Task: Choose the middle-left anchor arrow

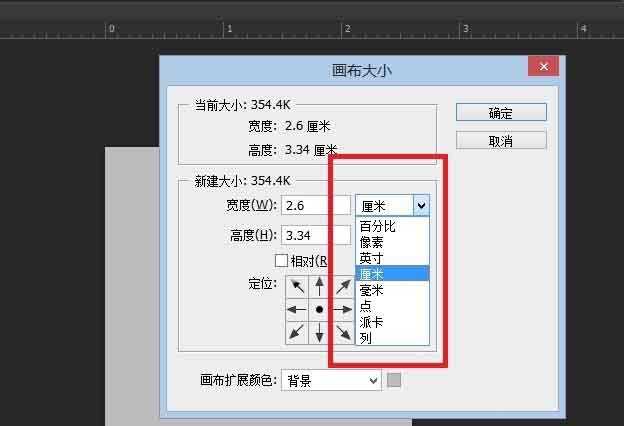Action: (297, 310)
